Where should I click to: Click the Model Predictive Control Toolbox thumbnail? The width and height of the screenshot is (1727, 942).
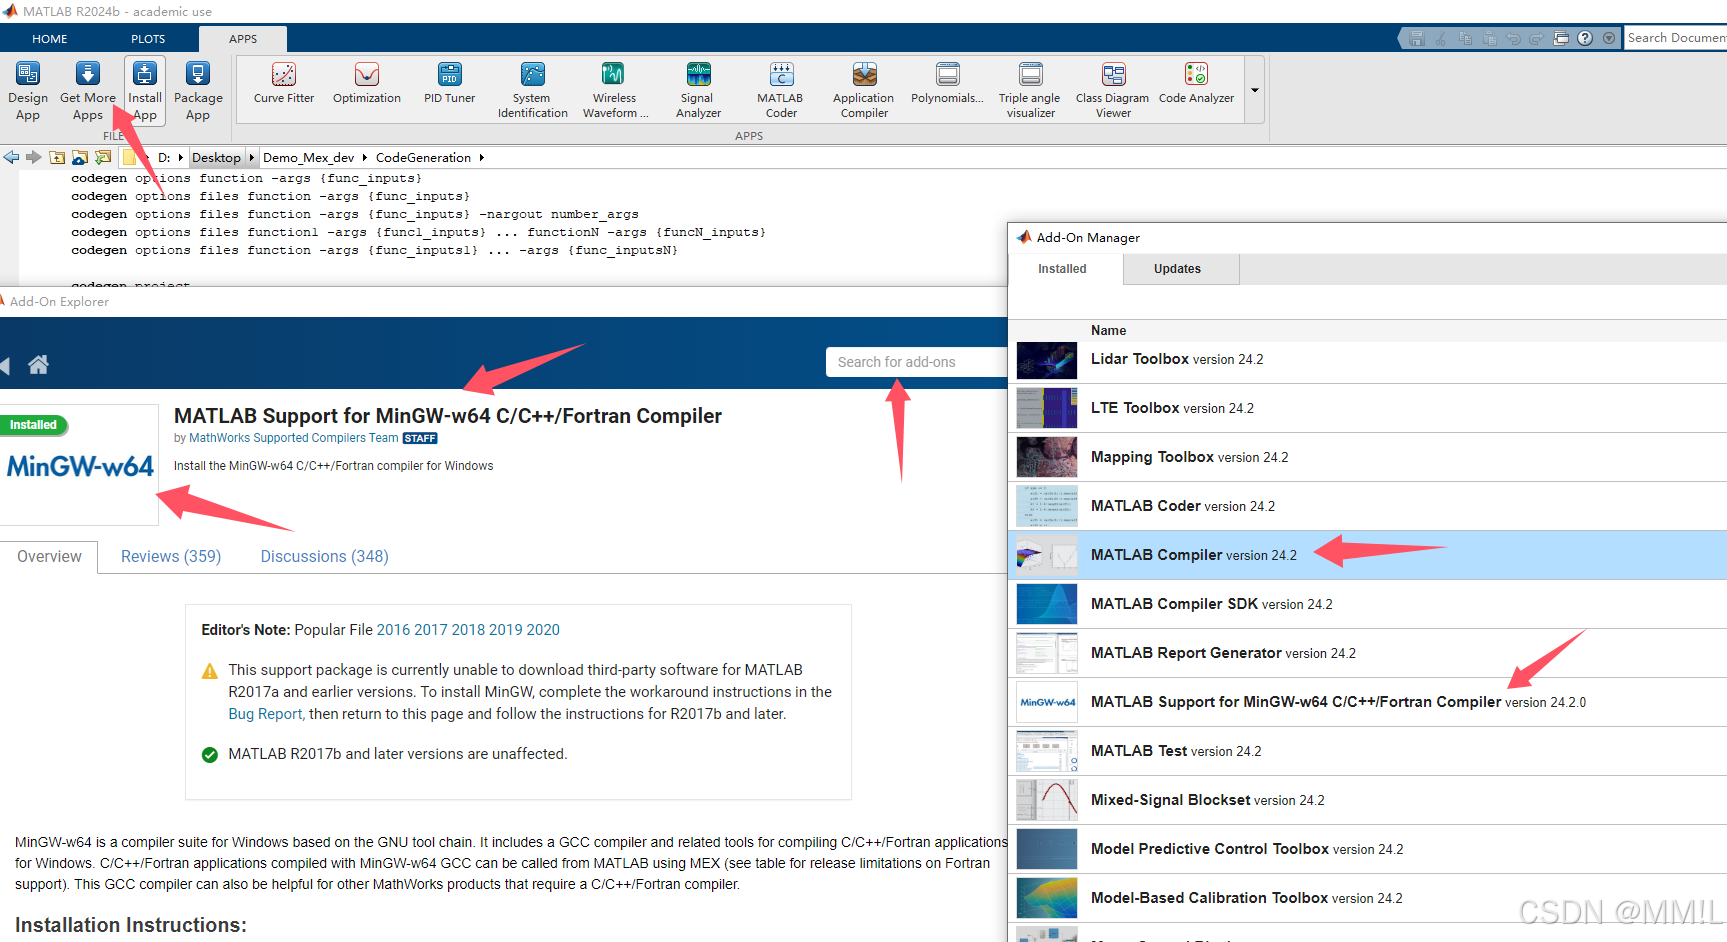(1047, 849)
